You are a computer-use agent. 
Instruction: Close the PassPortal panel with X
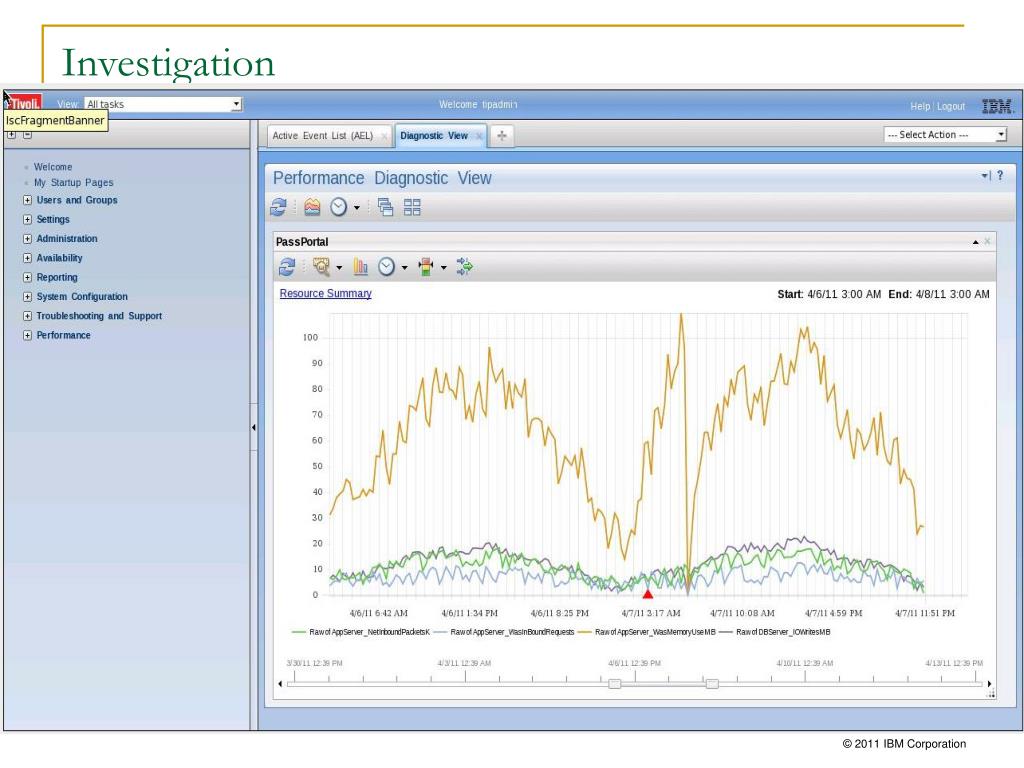click(x=987, y=242)
